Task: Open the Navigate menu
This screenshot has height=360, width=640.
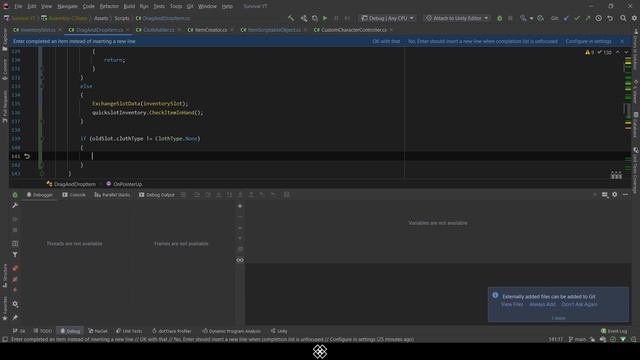Action: pyautogui.click(x=67, y=6)
